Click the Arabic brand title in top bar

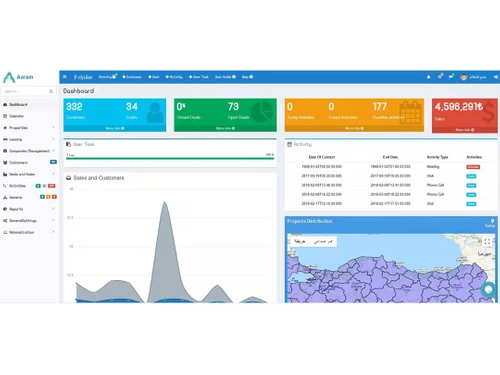(x=83, y=77)
